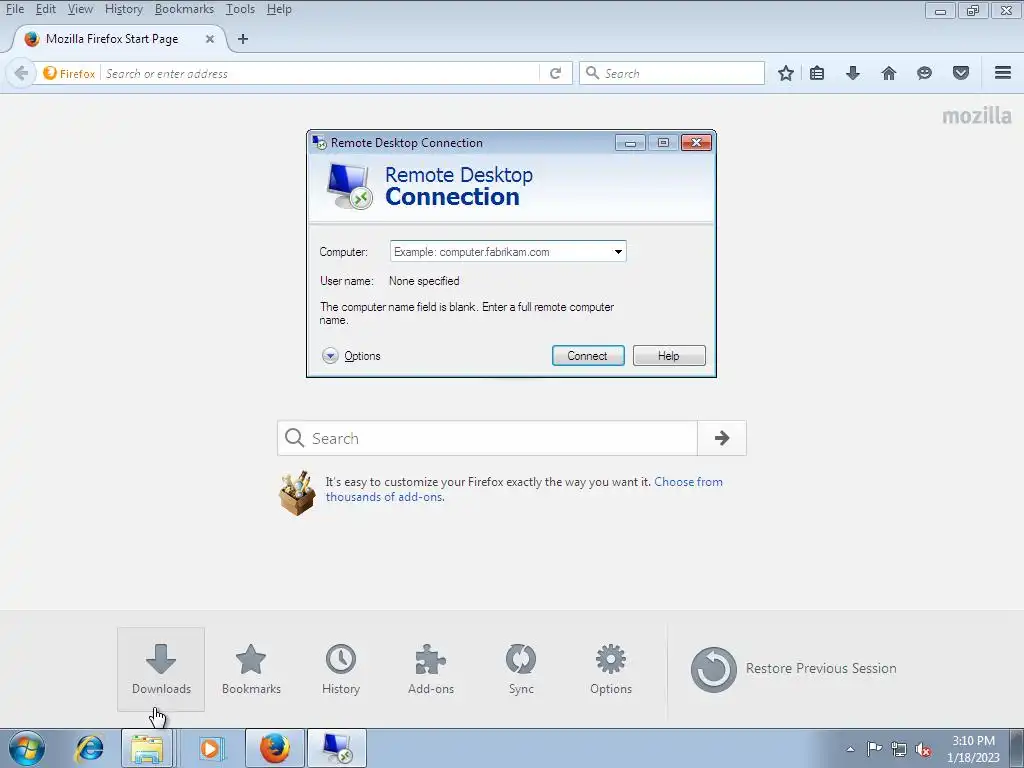Open a new tab with plus button
This screenshot has height=768, width=1024.
(x=243, y=39)
